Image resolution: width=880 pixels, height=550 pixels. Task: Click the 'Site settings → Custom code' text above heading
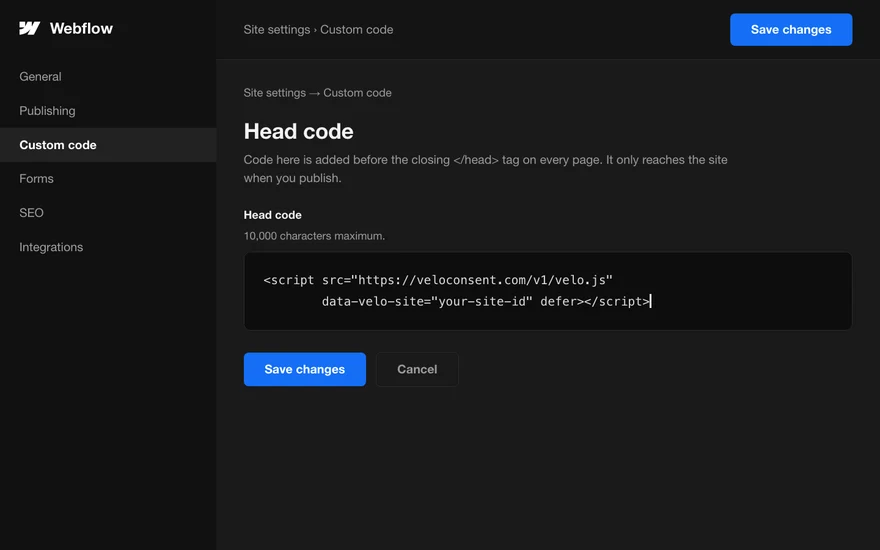318,93
